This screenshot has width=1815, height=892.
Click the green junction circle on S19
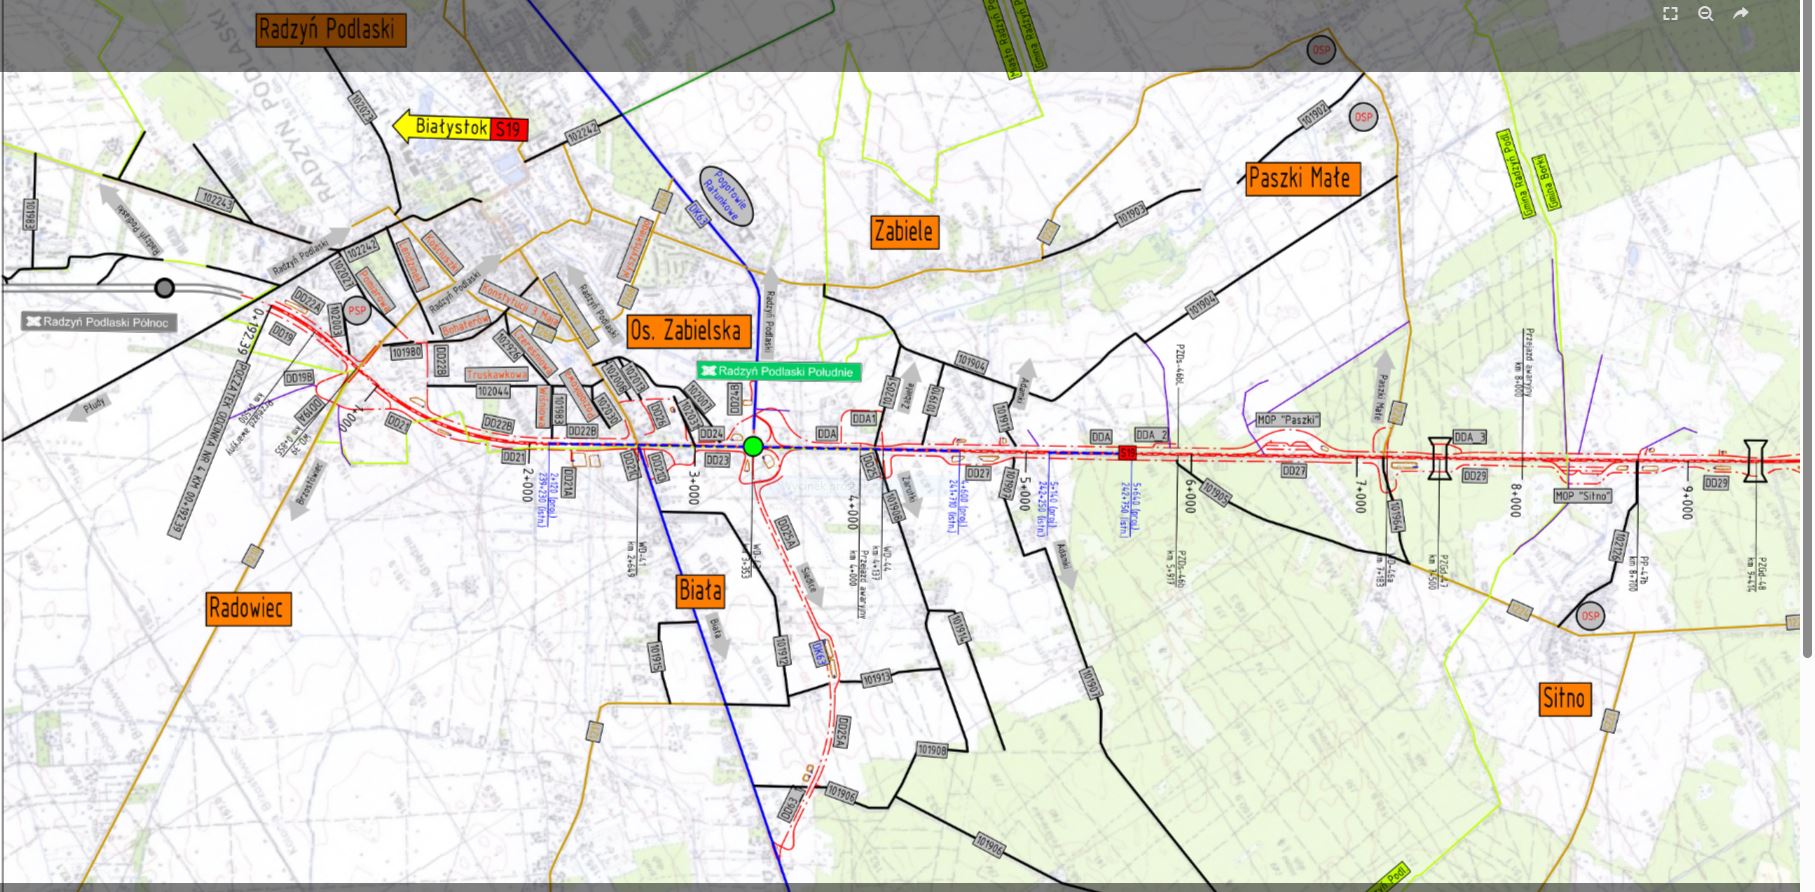(x=753, y=446)
